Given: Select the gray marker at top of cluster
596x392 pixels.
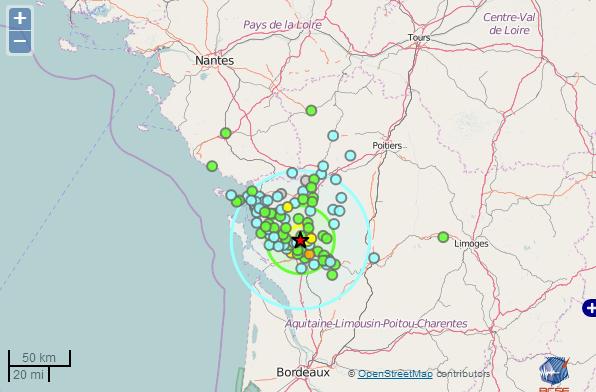Looking at the screenshot, I should (x=305, y=180).
